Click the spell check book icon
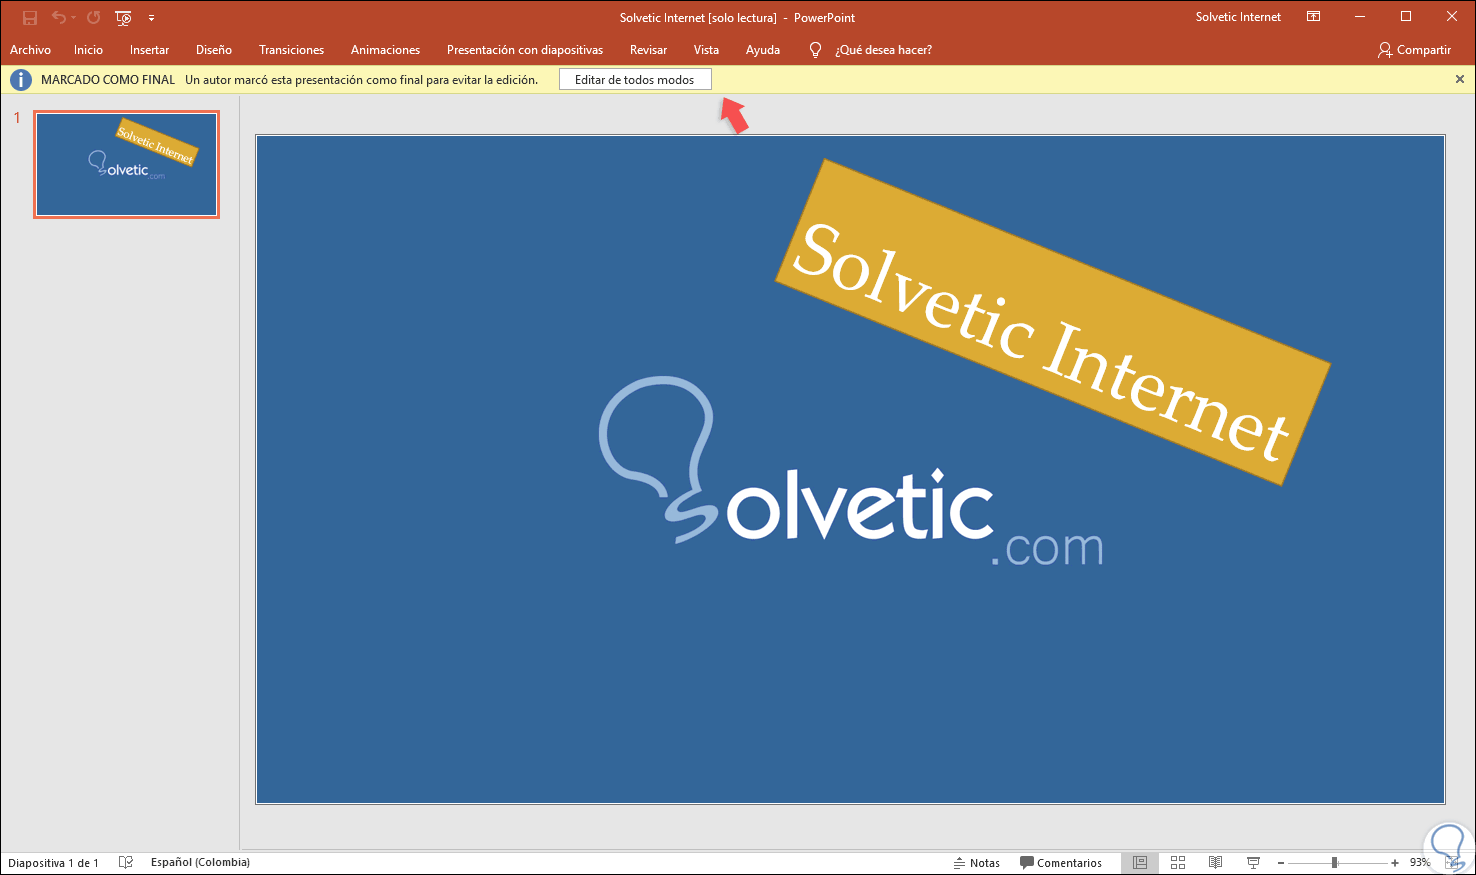1476x875 pixels. click(x=126, y=862)
